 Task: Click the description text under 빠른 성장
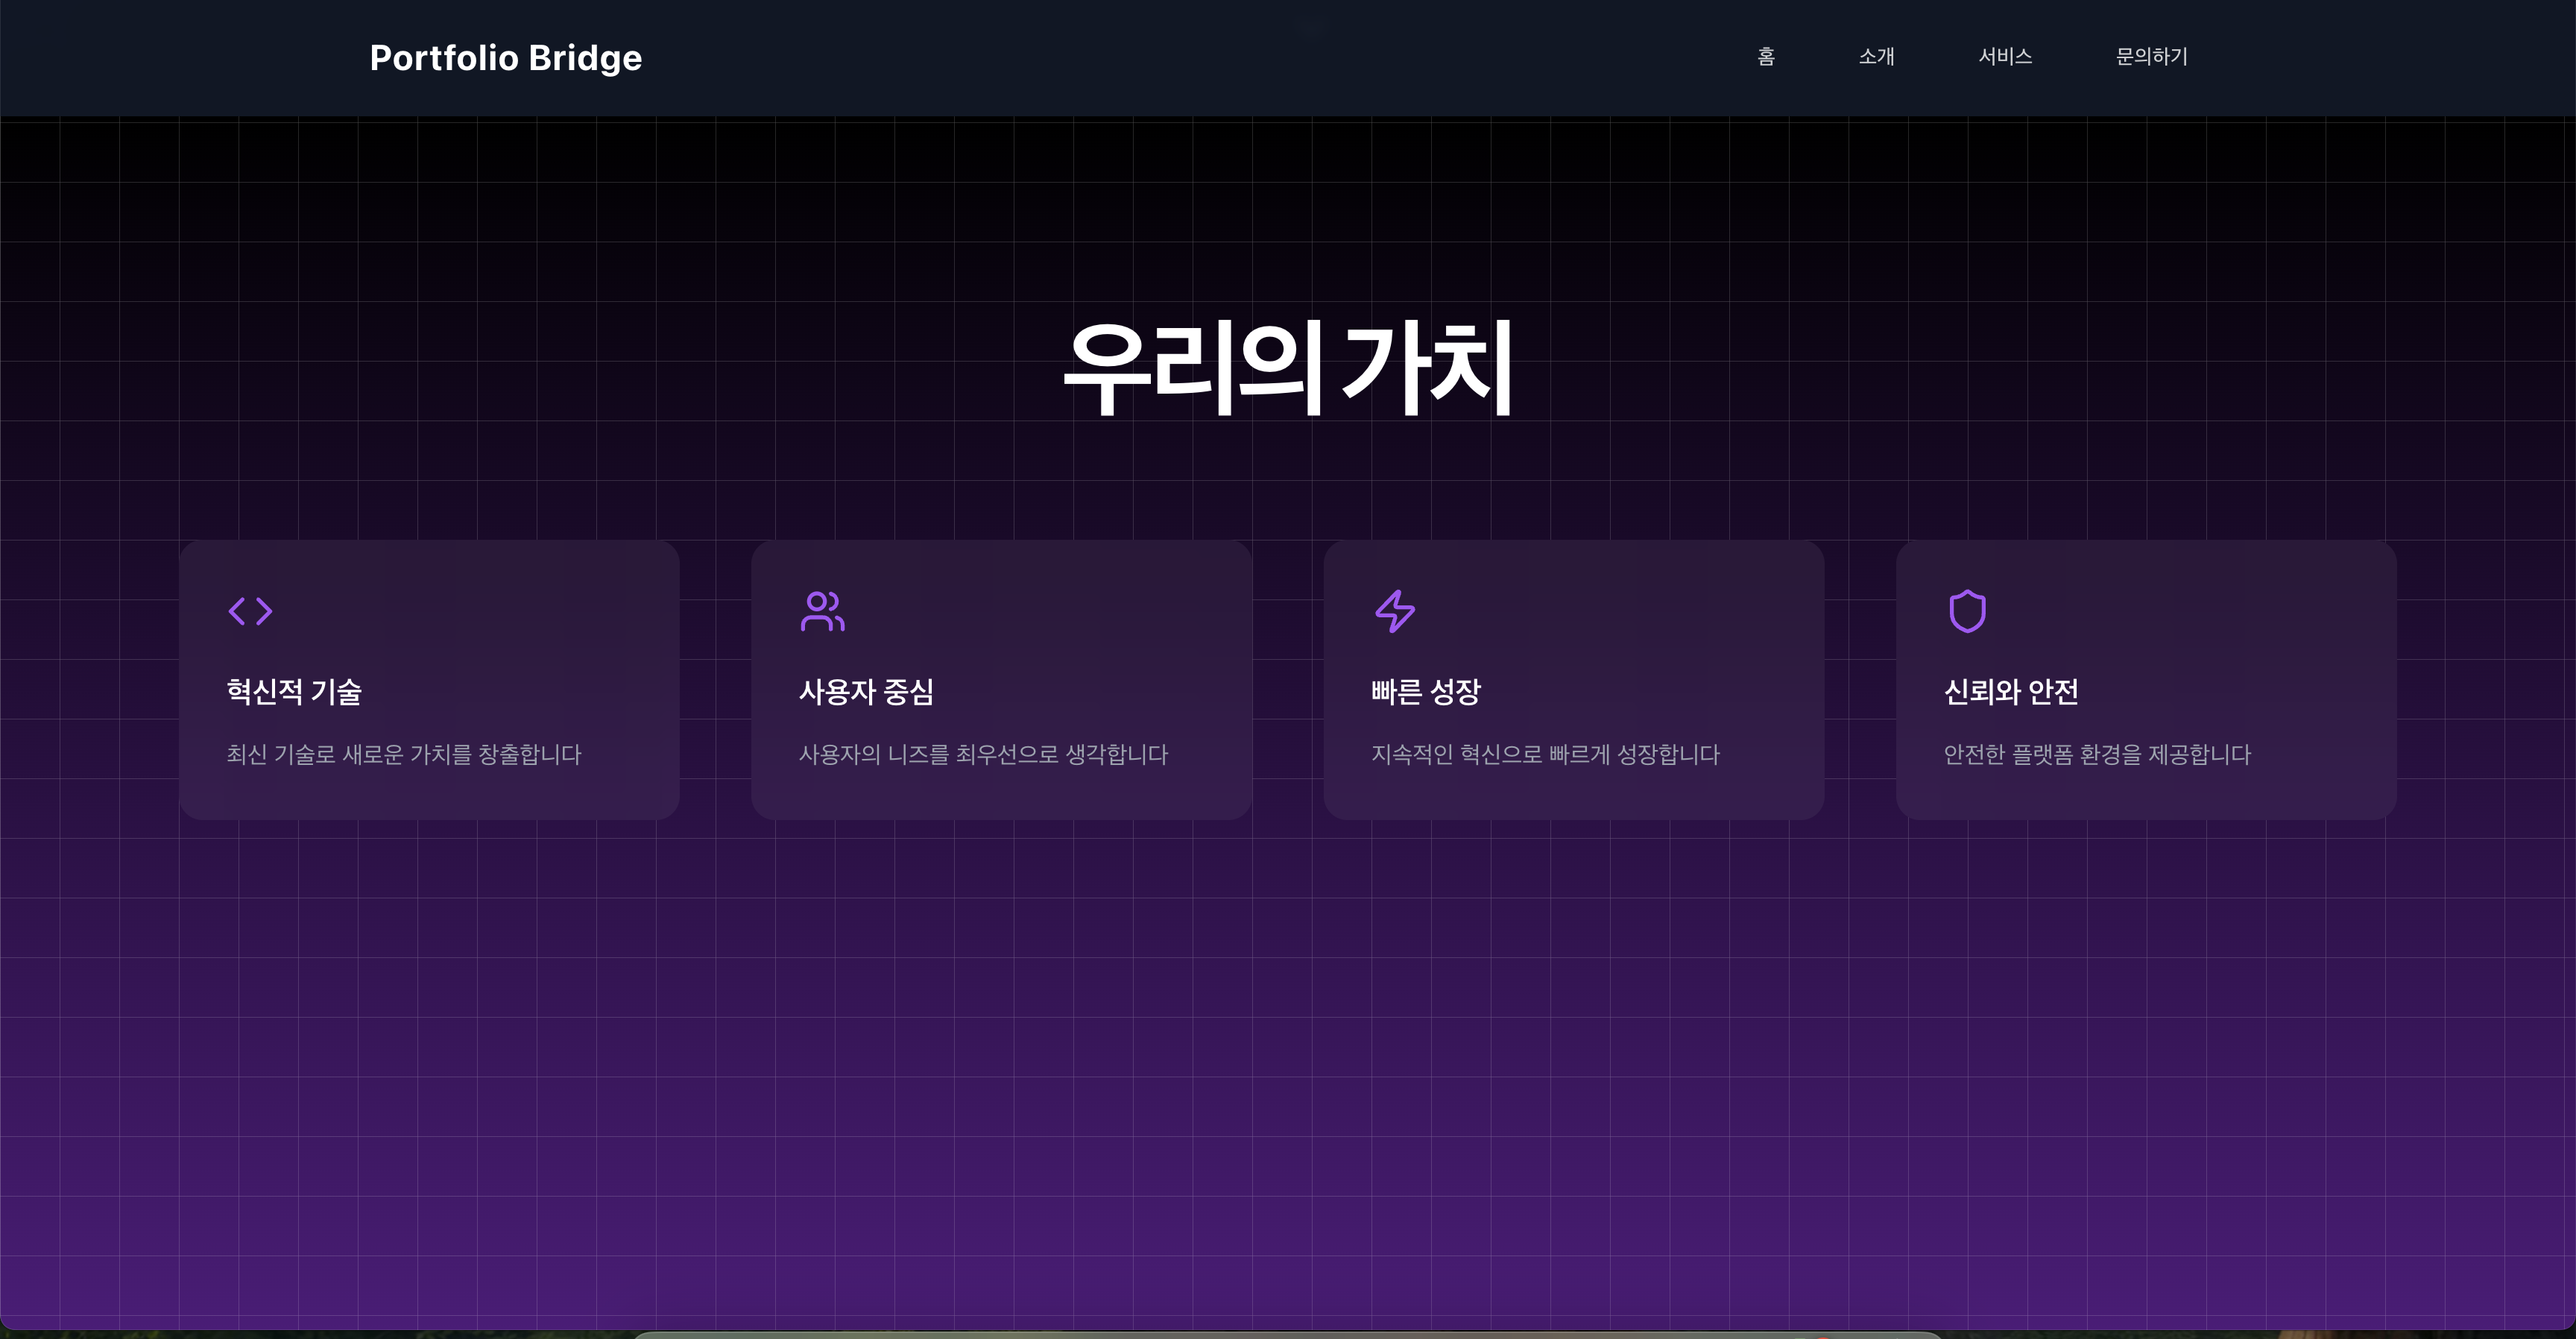[1546, 755]
